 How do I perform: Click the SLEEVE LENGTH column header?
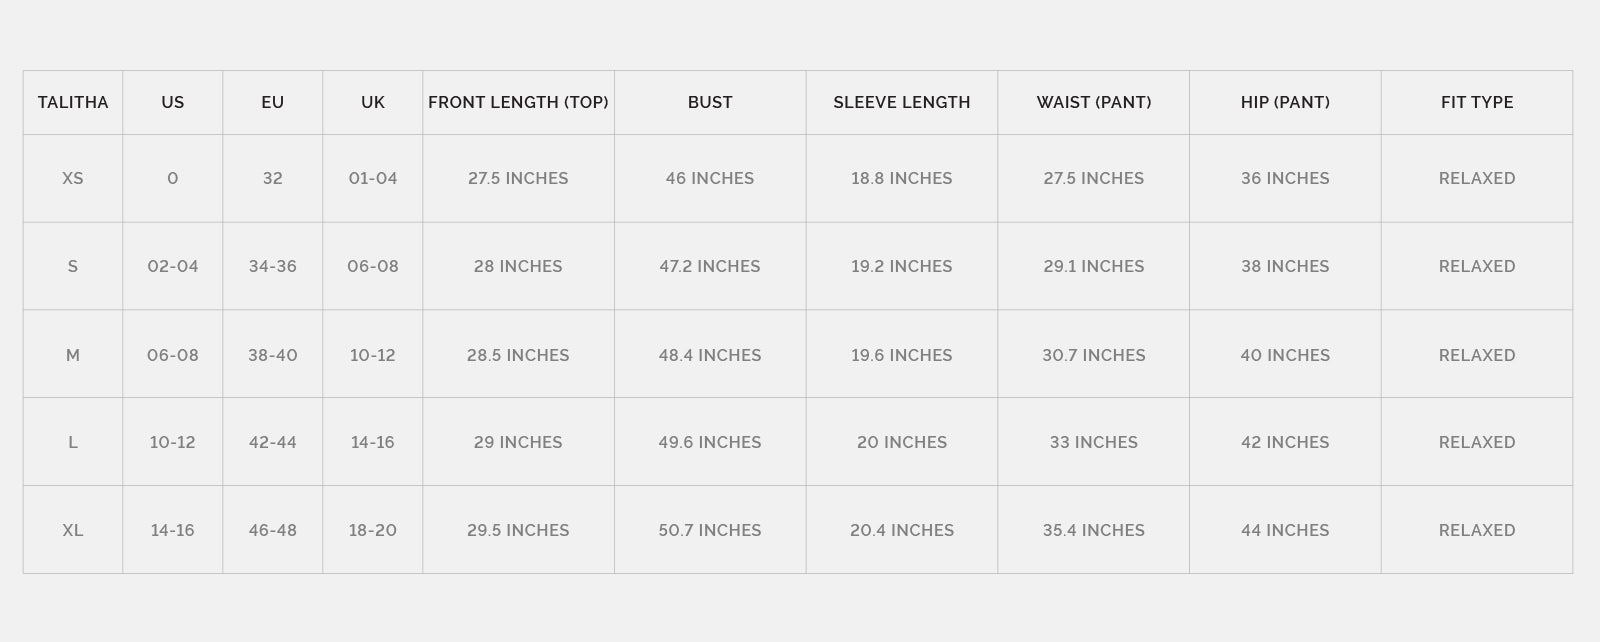[x=901, y=102]
